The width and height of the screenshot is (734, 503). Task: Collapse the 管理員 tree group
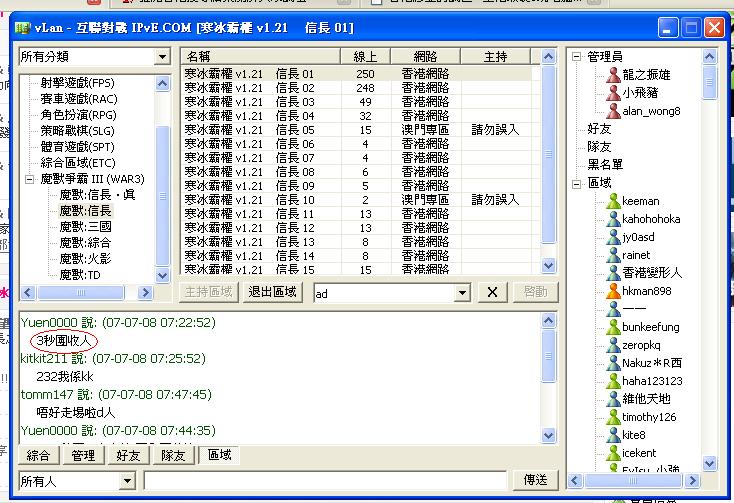pyautogui.click(x=577, y=57)
